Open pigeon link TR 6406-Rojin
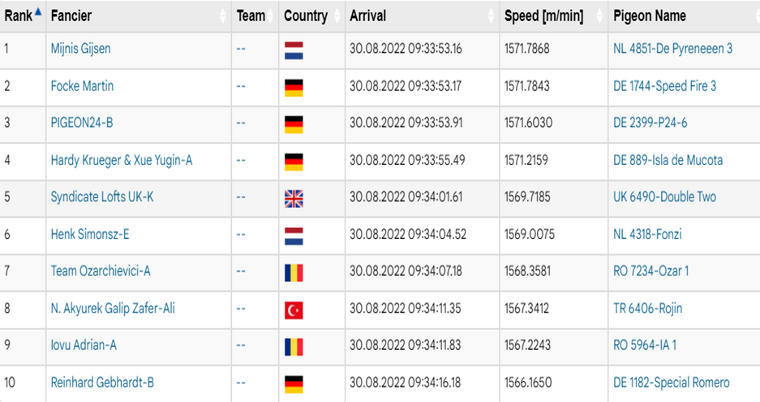Viewport: 760px width, 402px height. tap(648, 308)
